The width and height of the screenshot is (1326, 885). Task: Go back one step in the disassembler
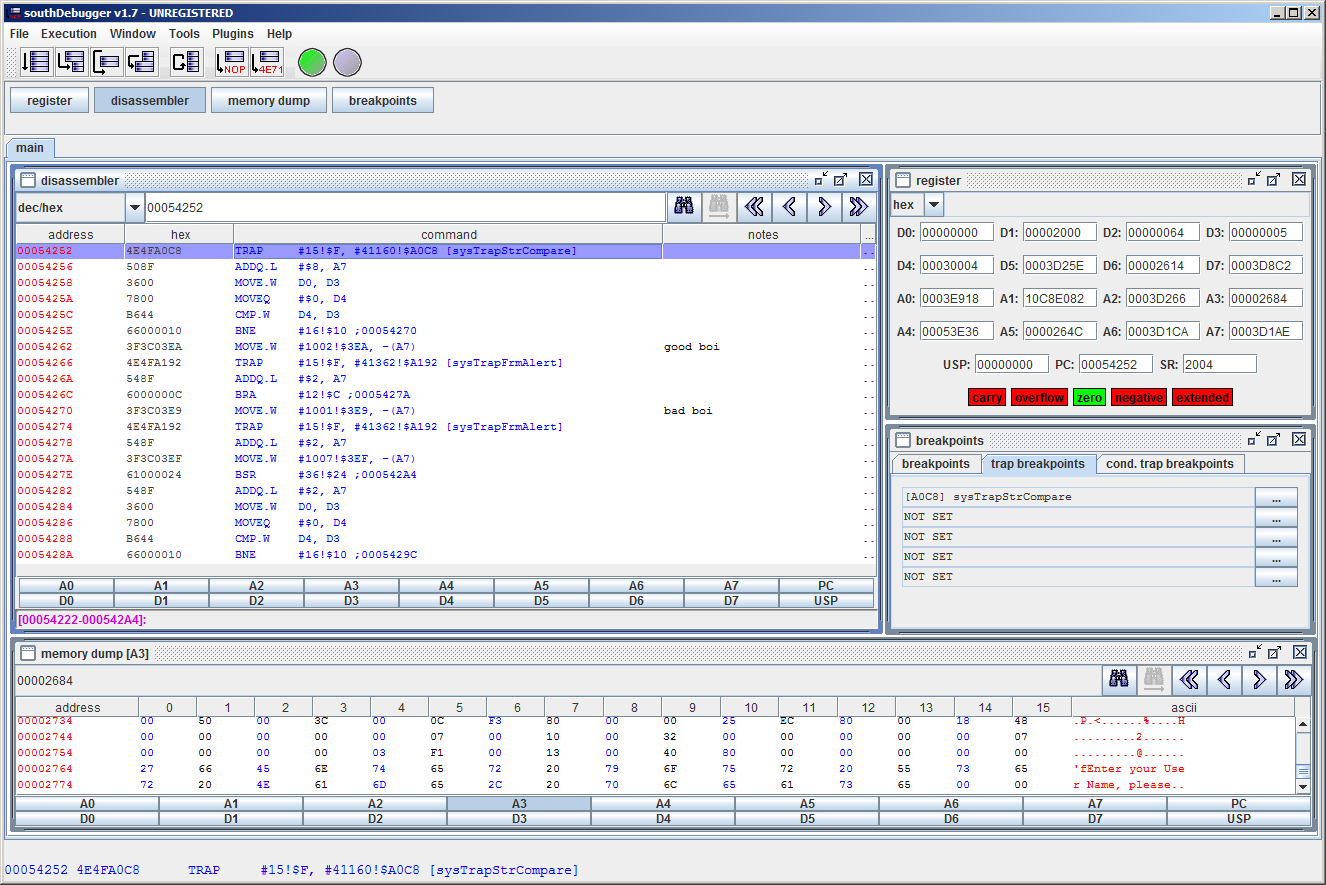tap(789, 207)
